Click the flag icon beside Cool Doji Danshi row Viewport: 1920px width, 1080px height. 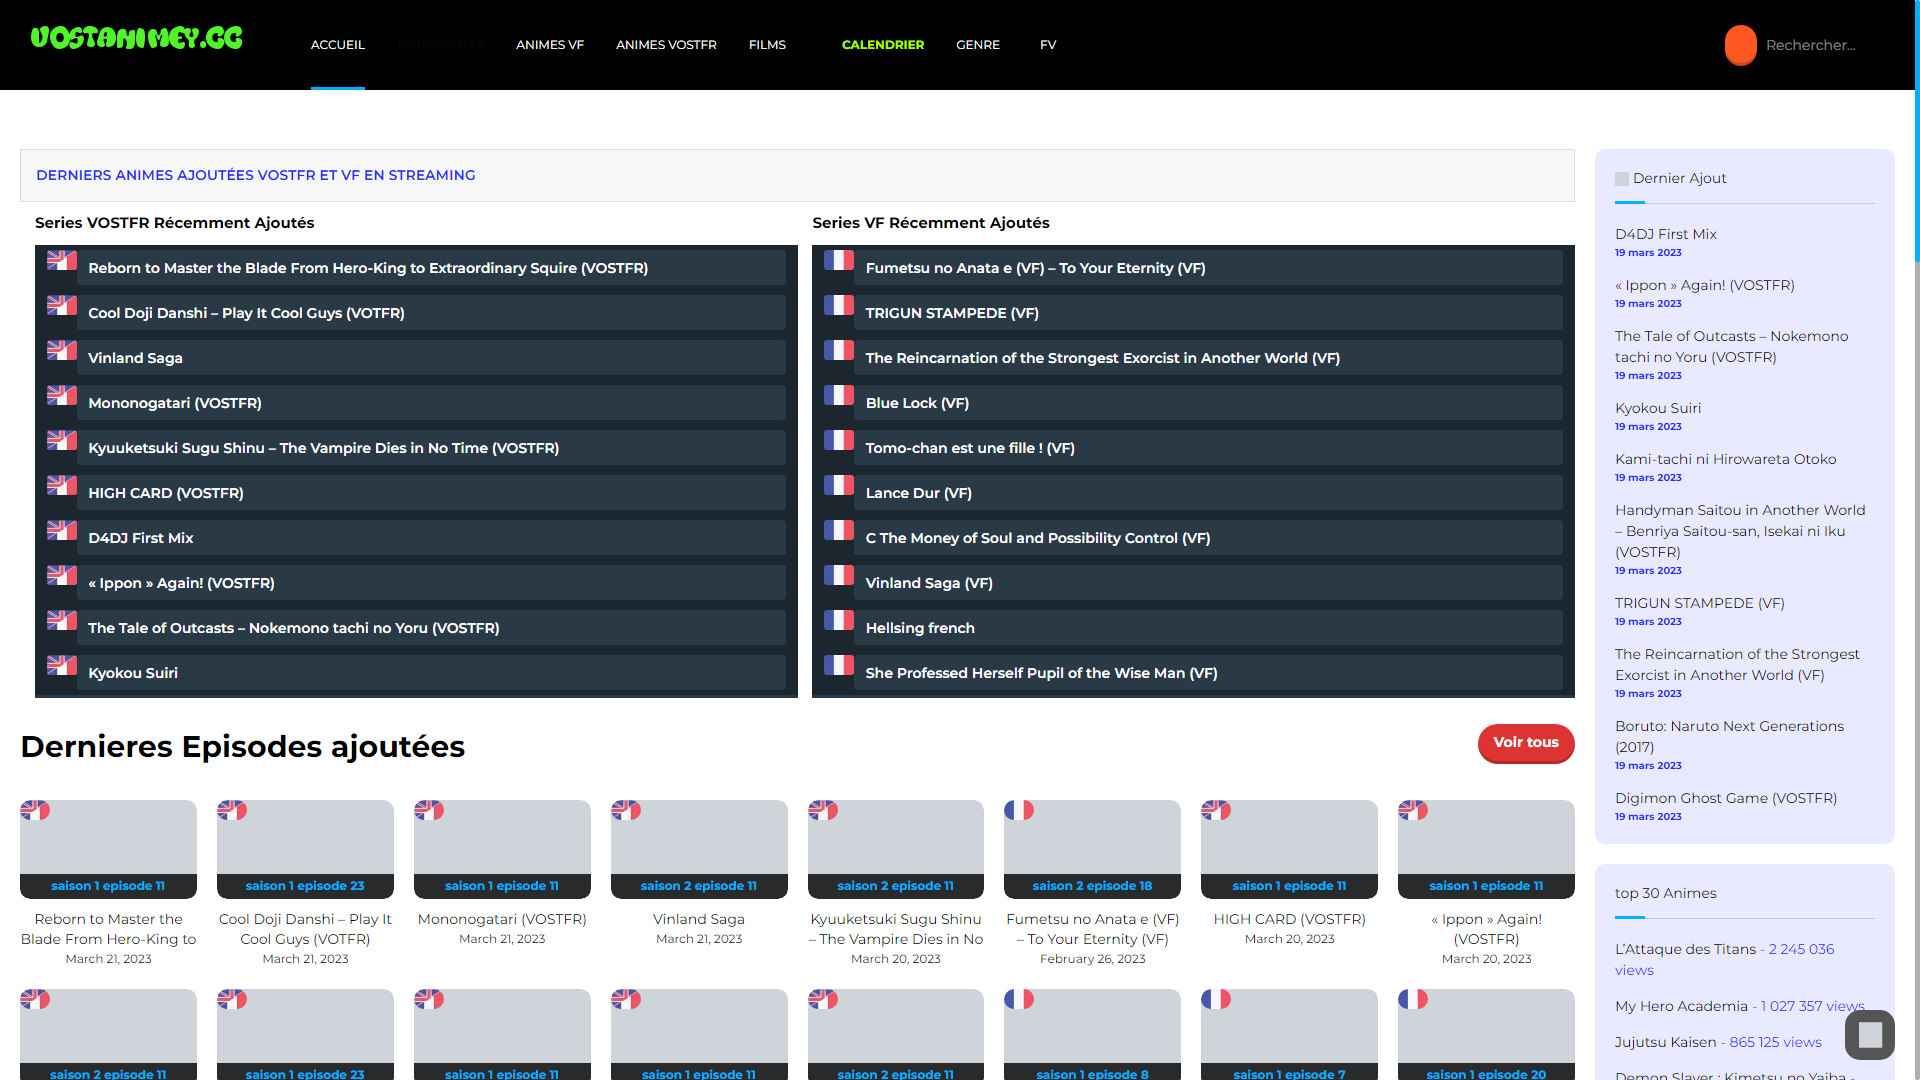click(x=62, y=305)
